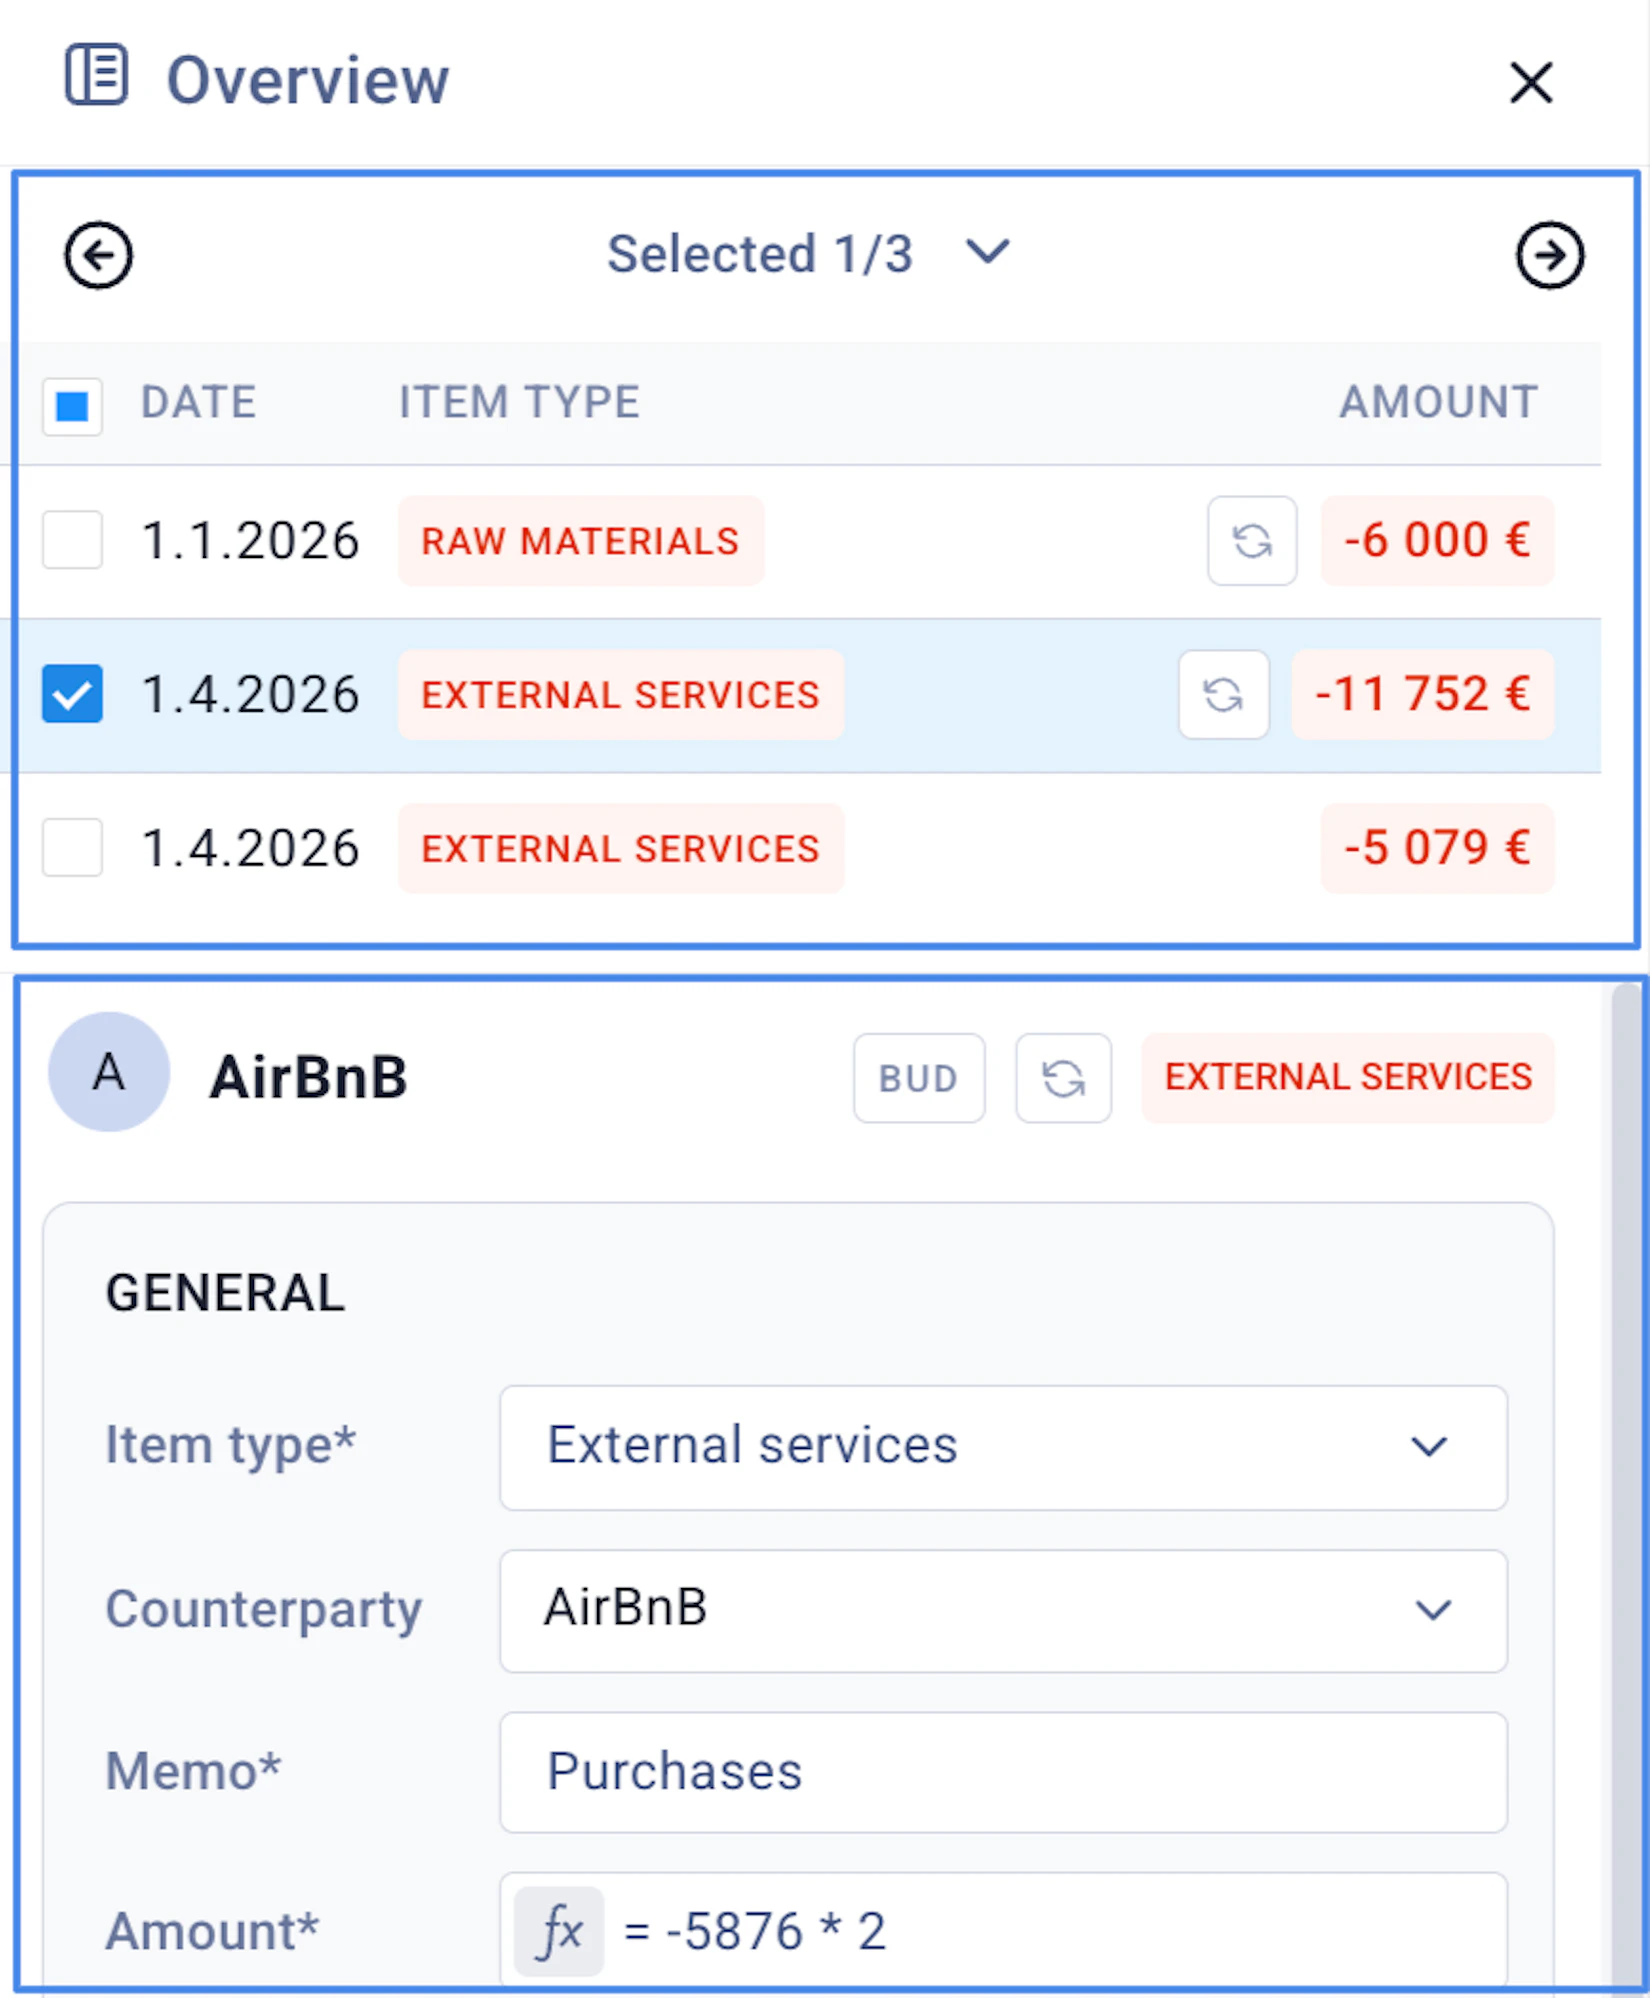
Task: Go to previous item with left arrow
Action: pyautogui.click(x=98, y=256)
